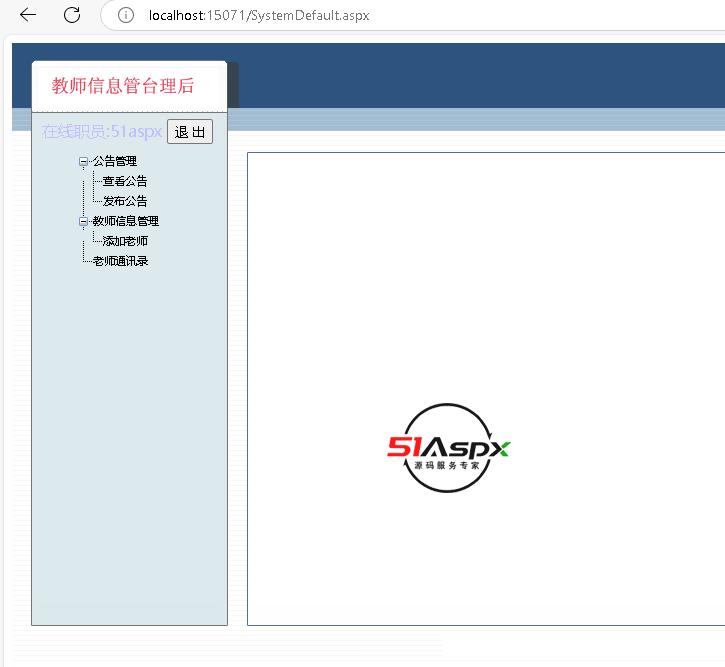Focus the address bar URL SystemDefault.aspx

(x=259, y=15)
